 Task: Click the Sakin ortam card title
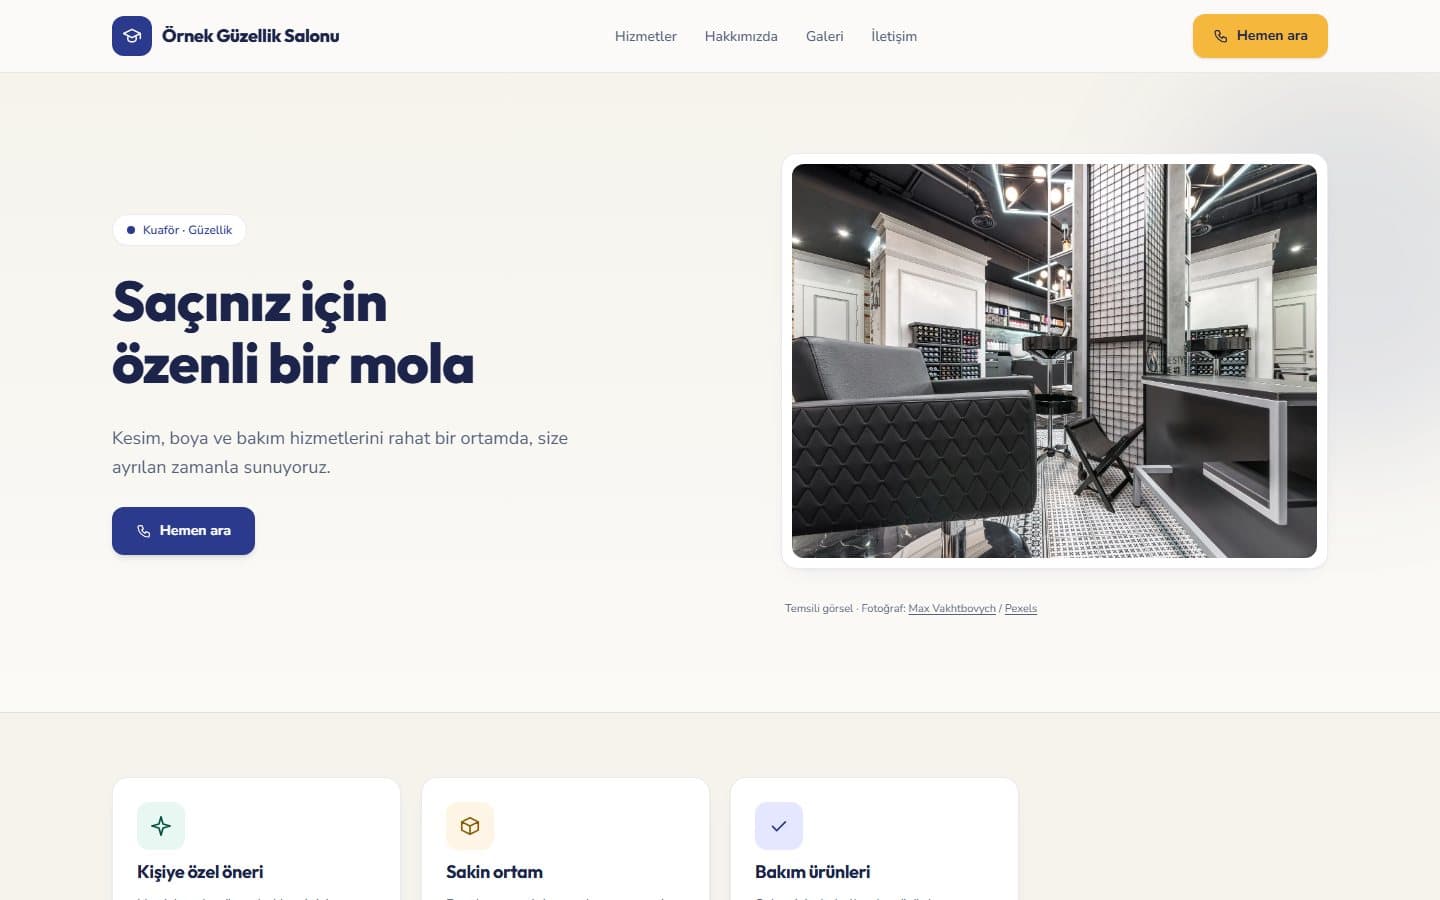(x=494, y=872)
